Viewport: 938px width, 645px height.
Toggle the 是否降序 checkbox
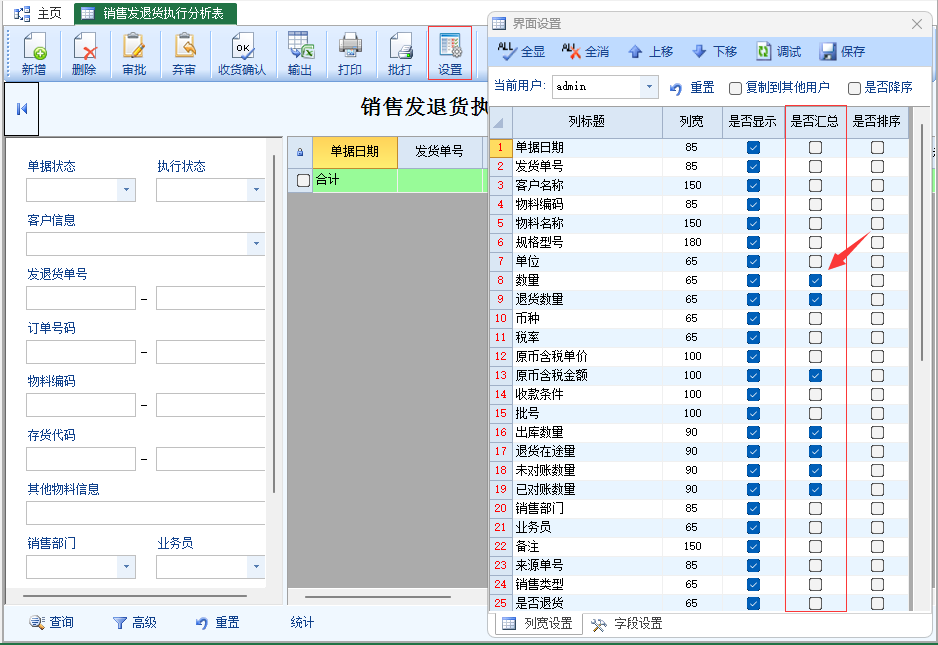point(854,88)
